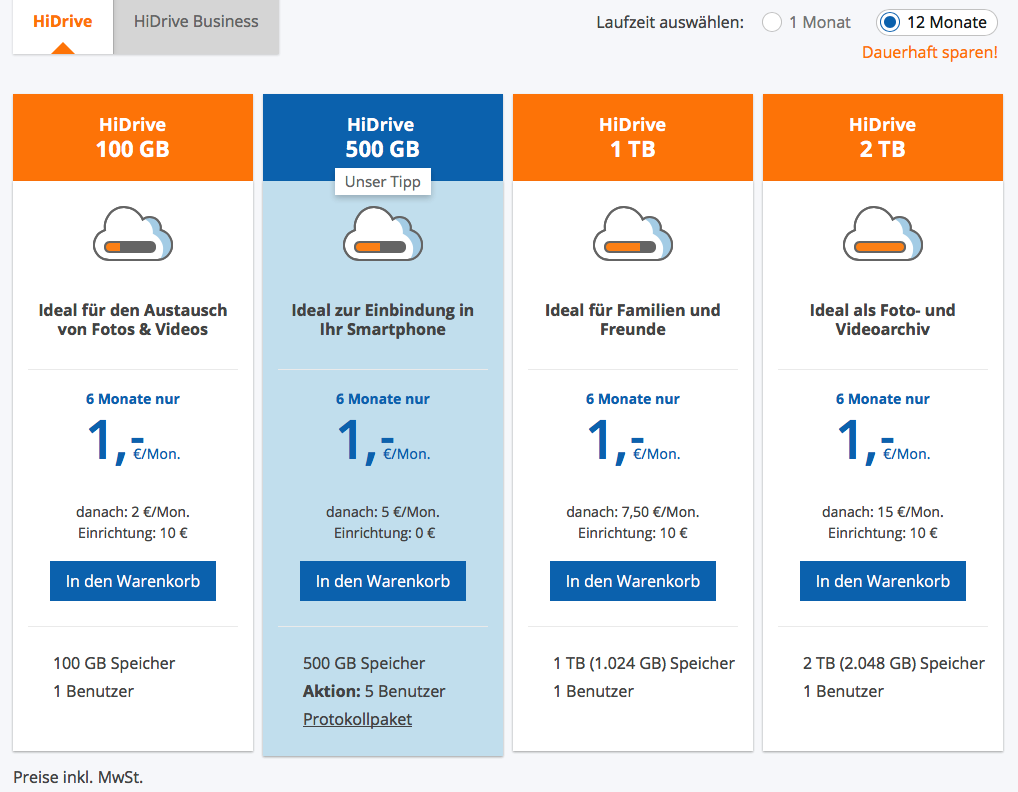Click 'Preise inkl. MwSt.' note
This screenshot has width=1018, height=792.
[78, 777]
